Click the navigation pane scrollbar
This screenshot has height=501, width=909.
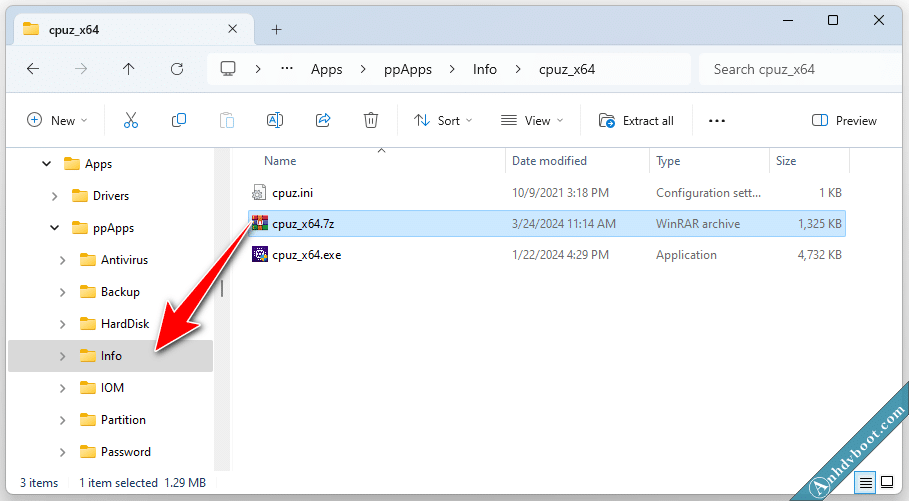click(222, 290)
